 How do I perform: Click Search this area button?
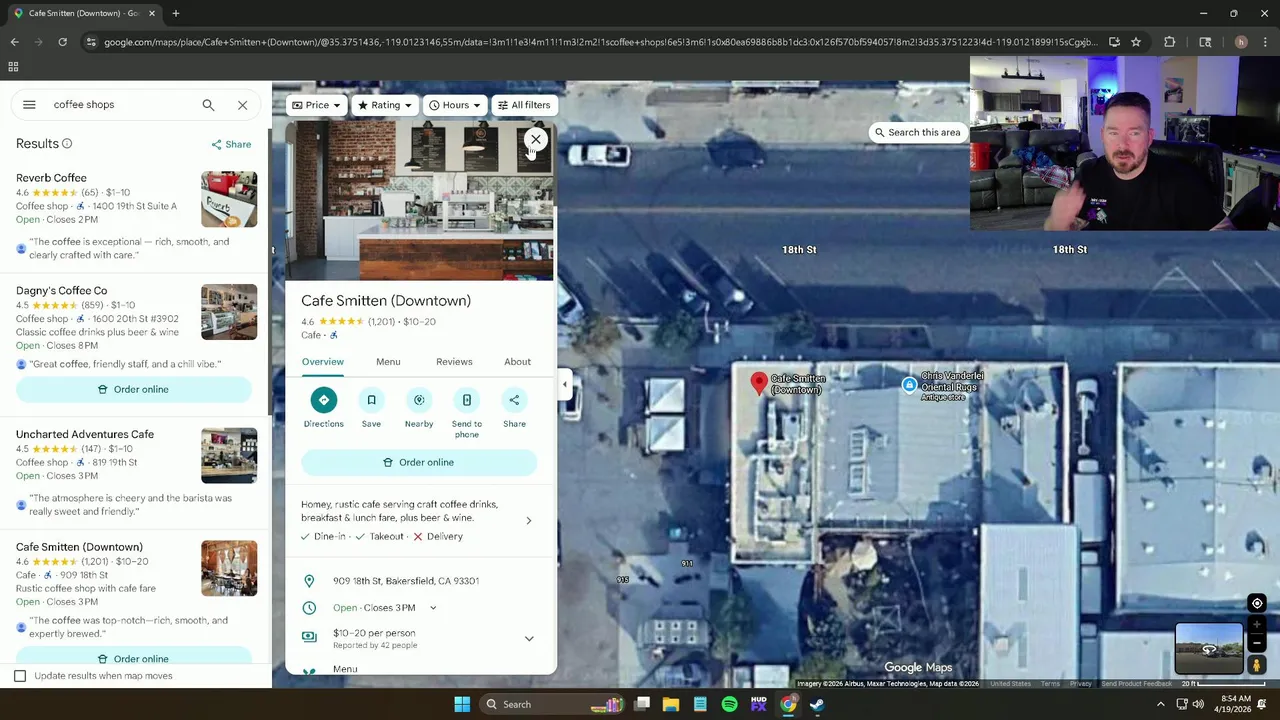tap(917, 132)
